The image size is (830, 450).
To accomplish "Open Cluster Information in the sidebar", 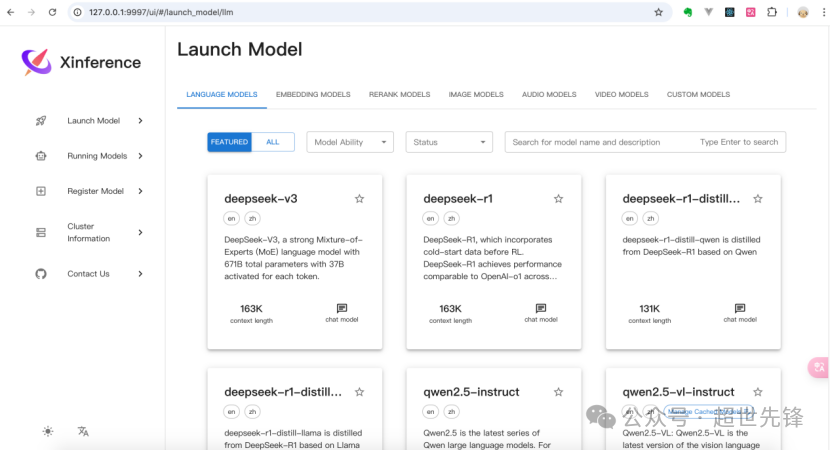I will click(89, 232).
